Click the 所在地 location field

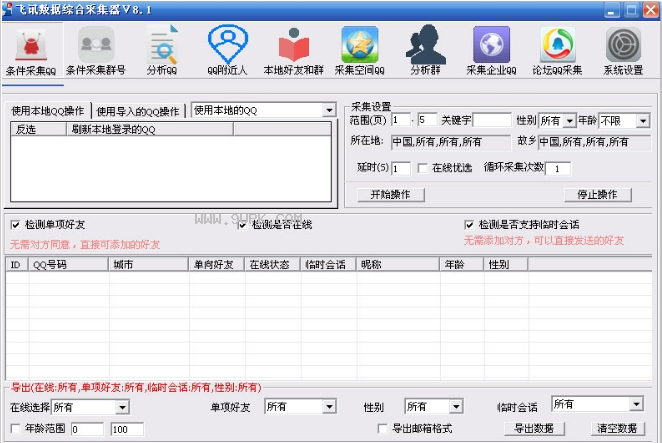(450, 142)
